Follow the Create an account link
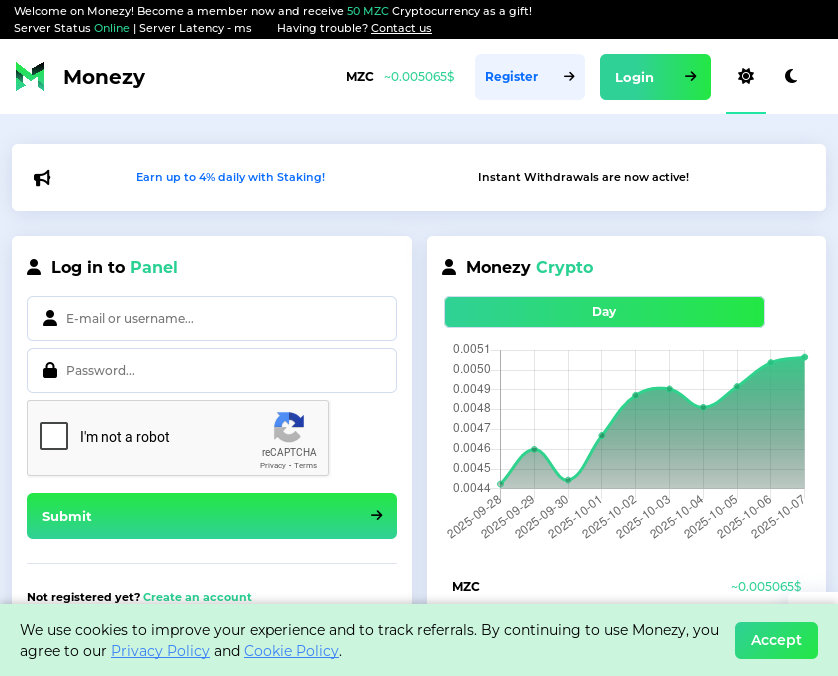Image resolution: width=838 pixels, height=676 pixels. 197,597
